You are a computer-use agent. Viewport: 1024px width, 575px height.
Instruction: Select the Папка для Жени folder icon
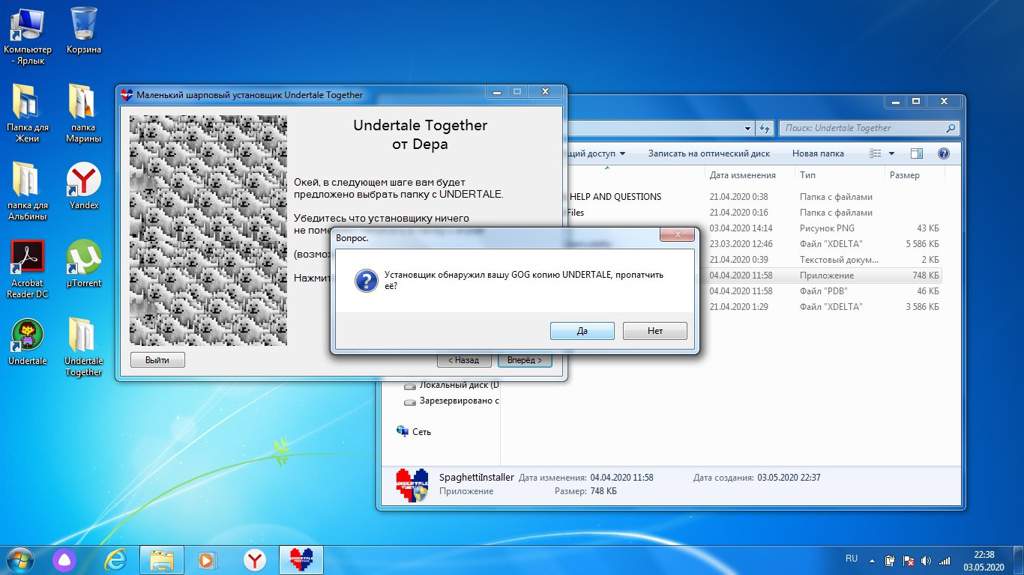point(27,113)
